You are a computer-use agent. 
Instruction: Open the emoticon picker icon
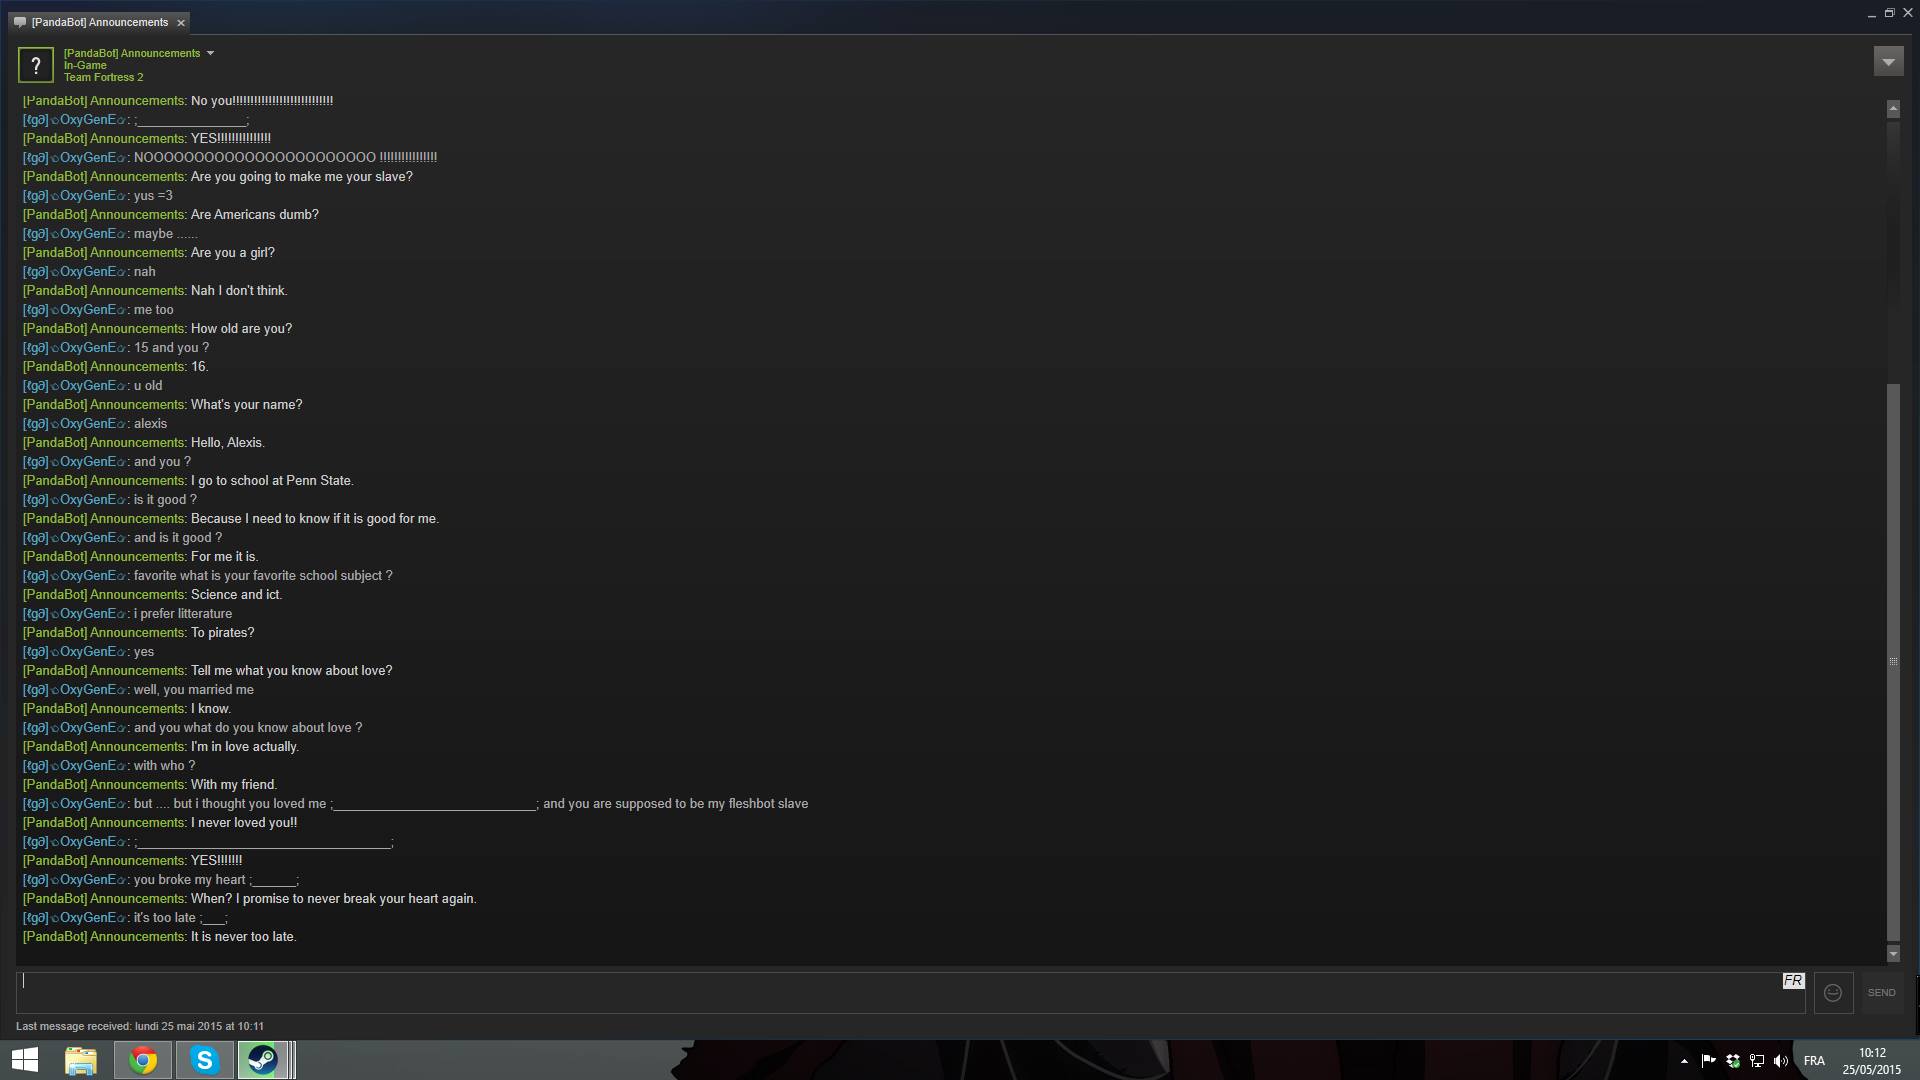[x=1833, y=993]
